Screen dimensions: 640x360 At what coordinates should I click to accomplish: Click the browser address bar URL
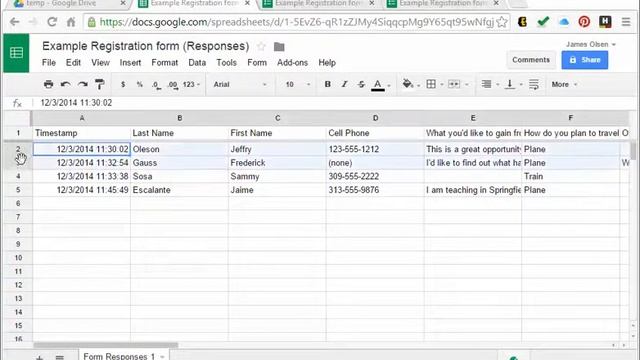pos(297,22)
